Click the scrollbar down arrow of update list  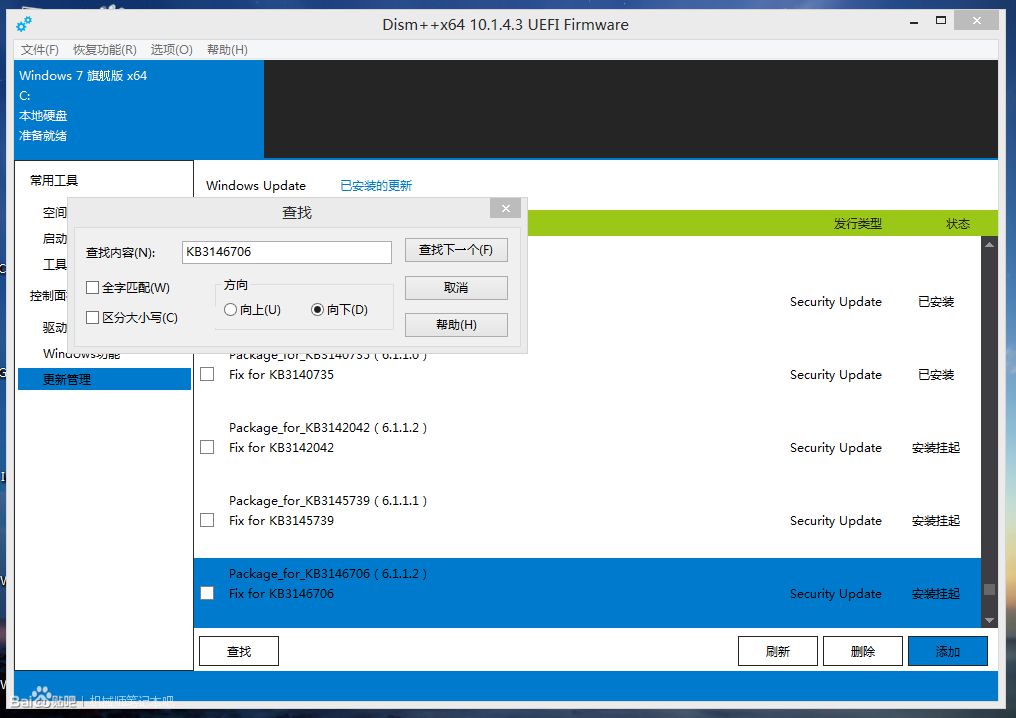[989, 620]
